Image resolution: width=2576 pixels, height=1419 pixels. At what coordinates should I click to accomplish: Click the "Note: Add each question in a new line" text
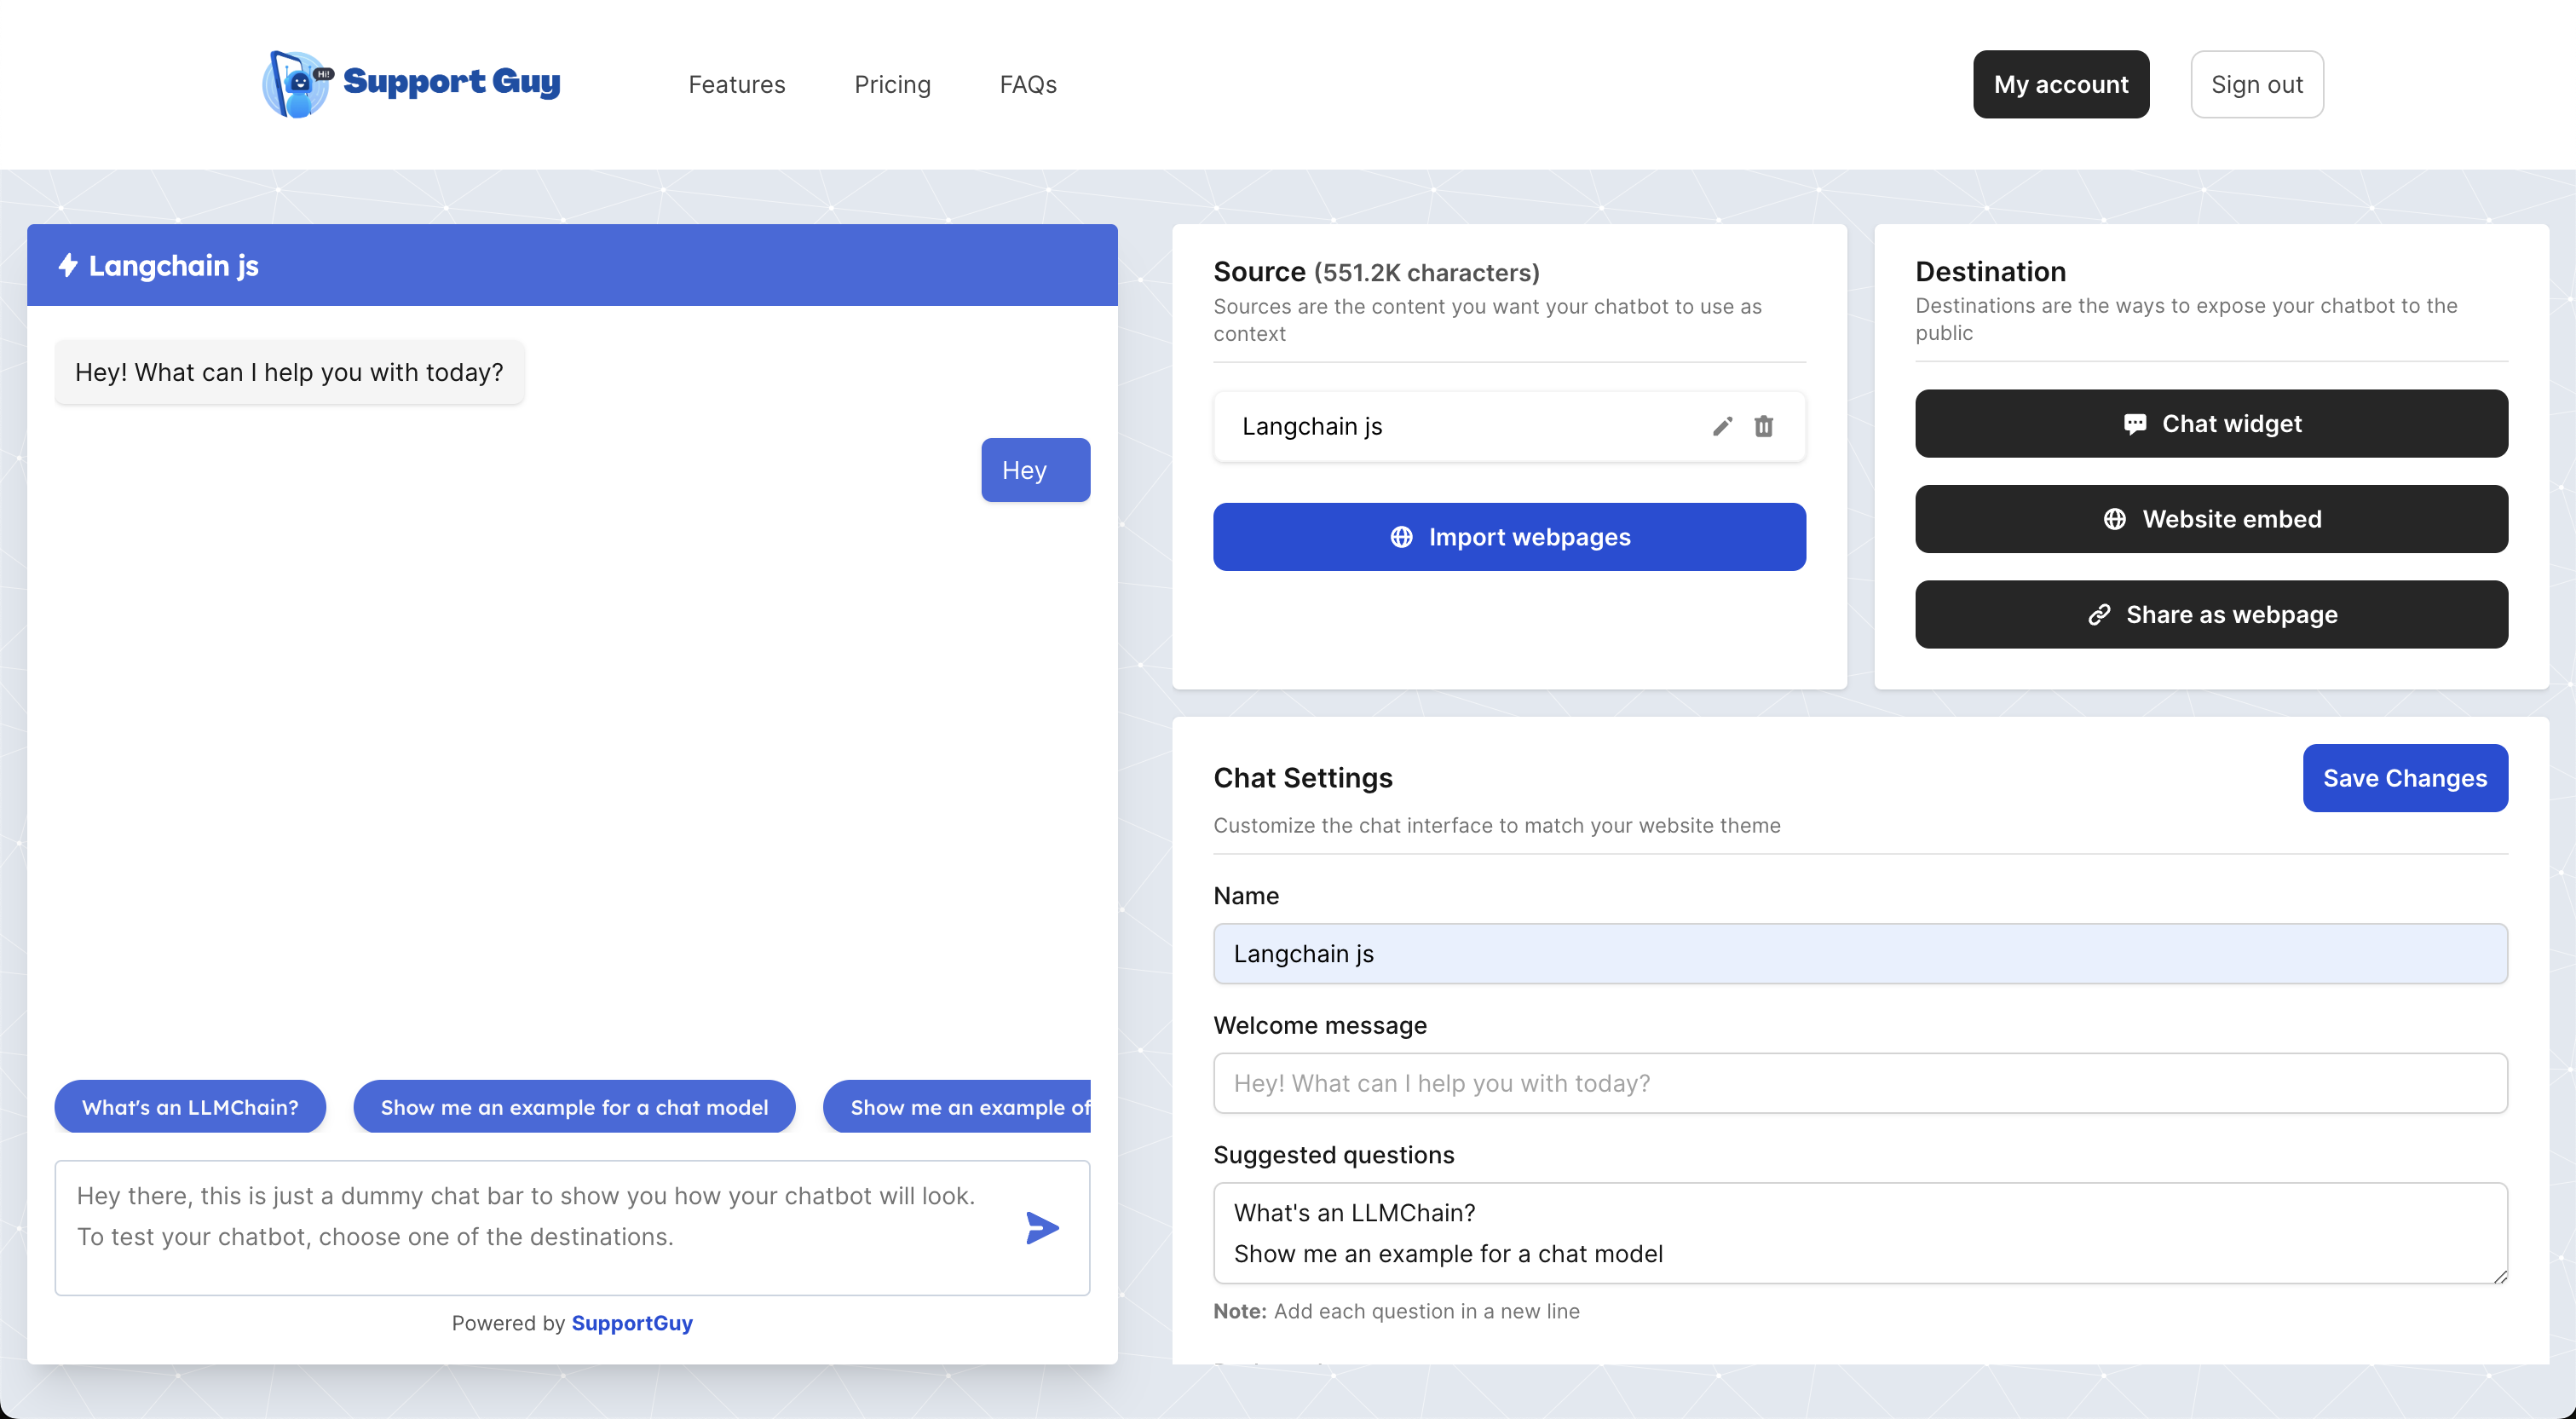[x=1396, y=1311]
